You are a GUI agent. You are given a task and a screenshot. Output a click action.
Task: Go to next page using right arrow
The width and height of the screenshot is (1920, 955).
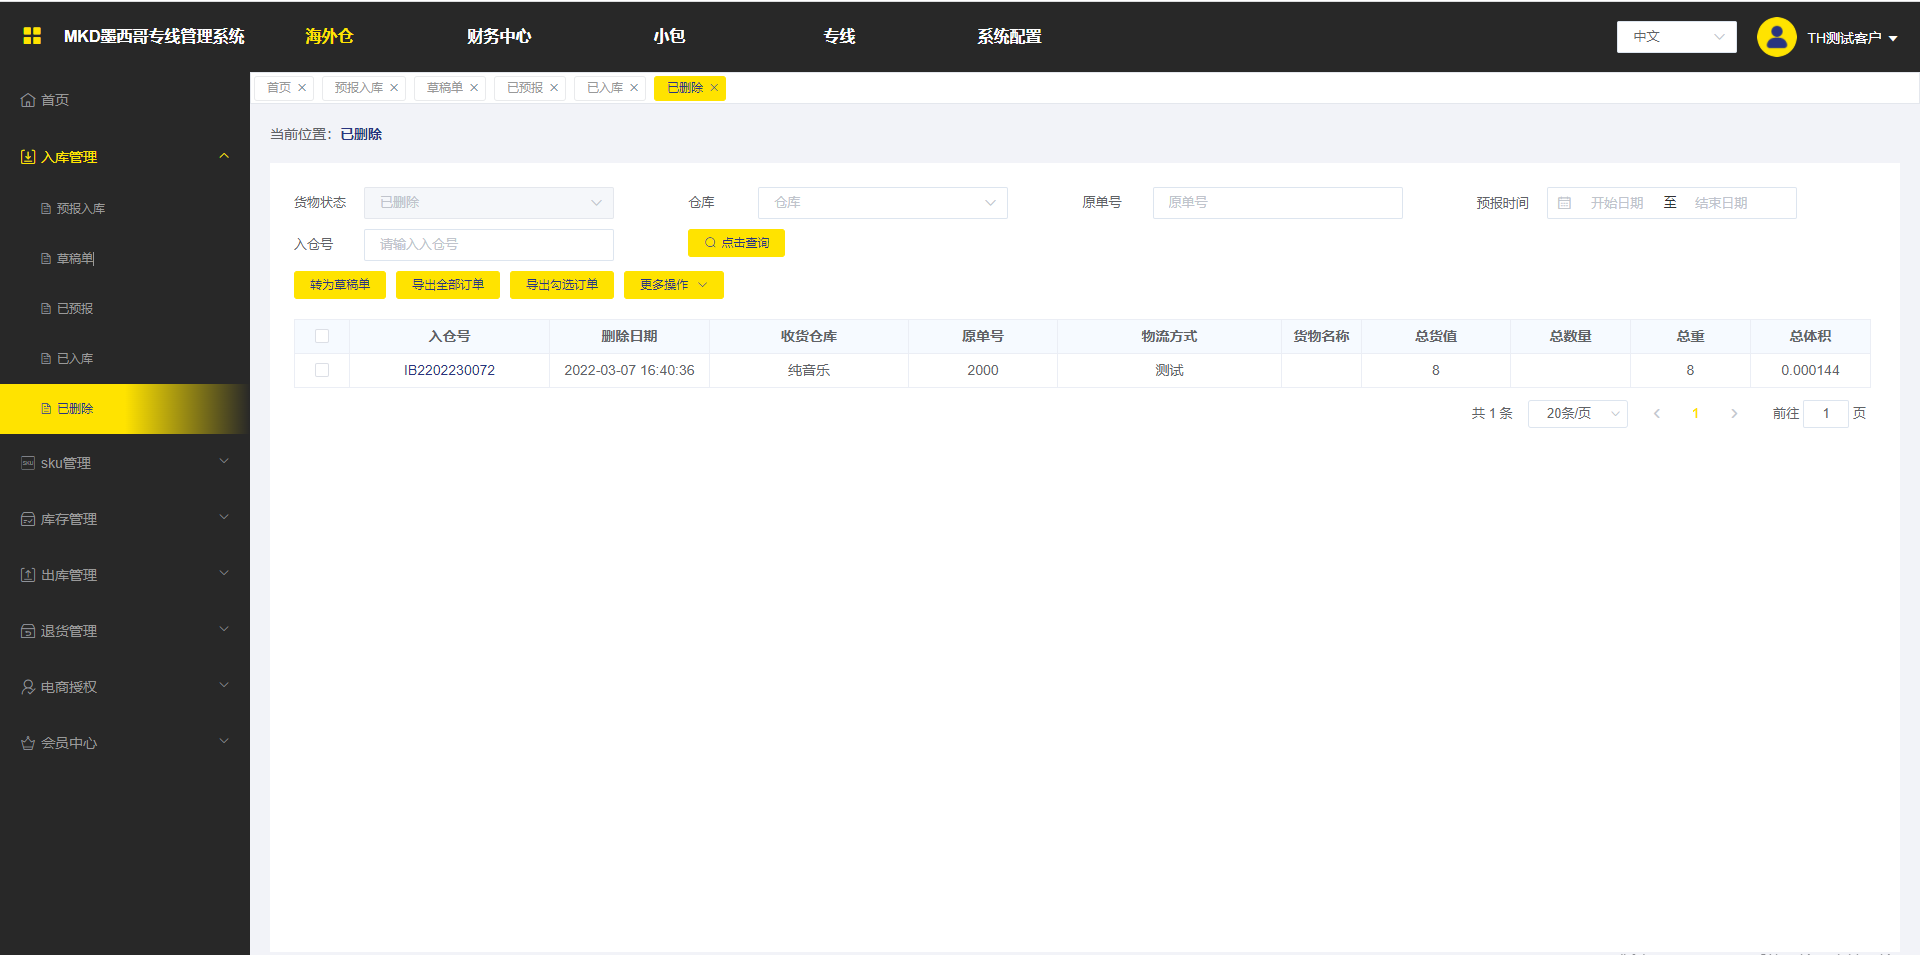click(1734, 414)
